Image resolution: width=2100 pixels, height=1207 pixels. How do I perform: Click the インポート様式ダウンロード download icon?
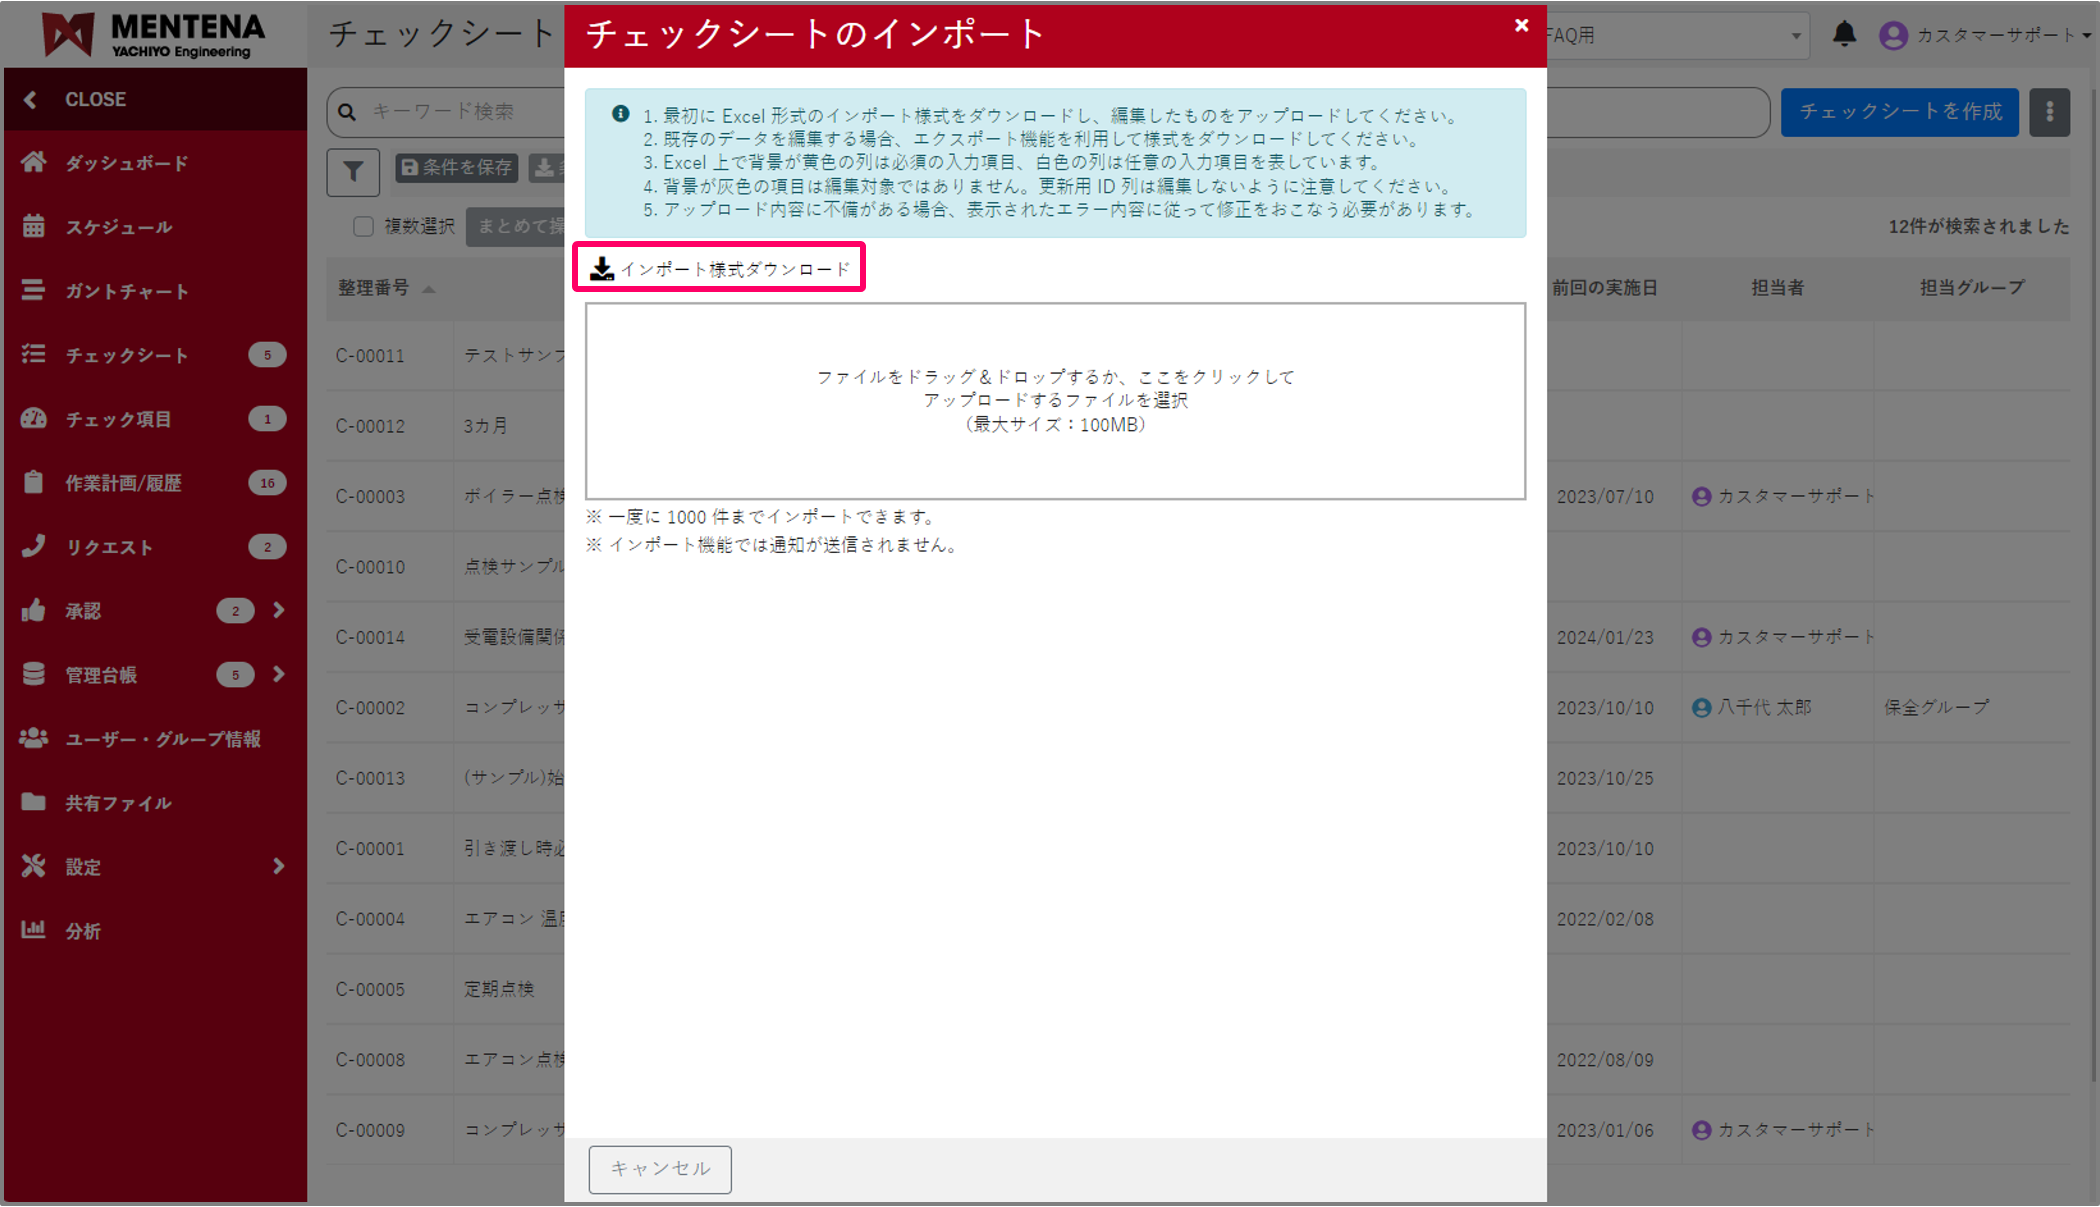pos(601,266)
